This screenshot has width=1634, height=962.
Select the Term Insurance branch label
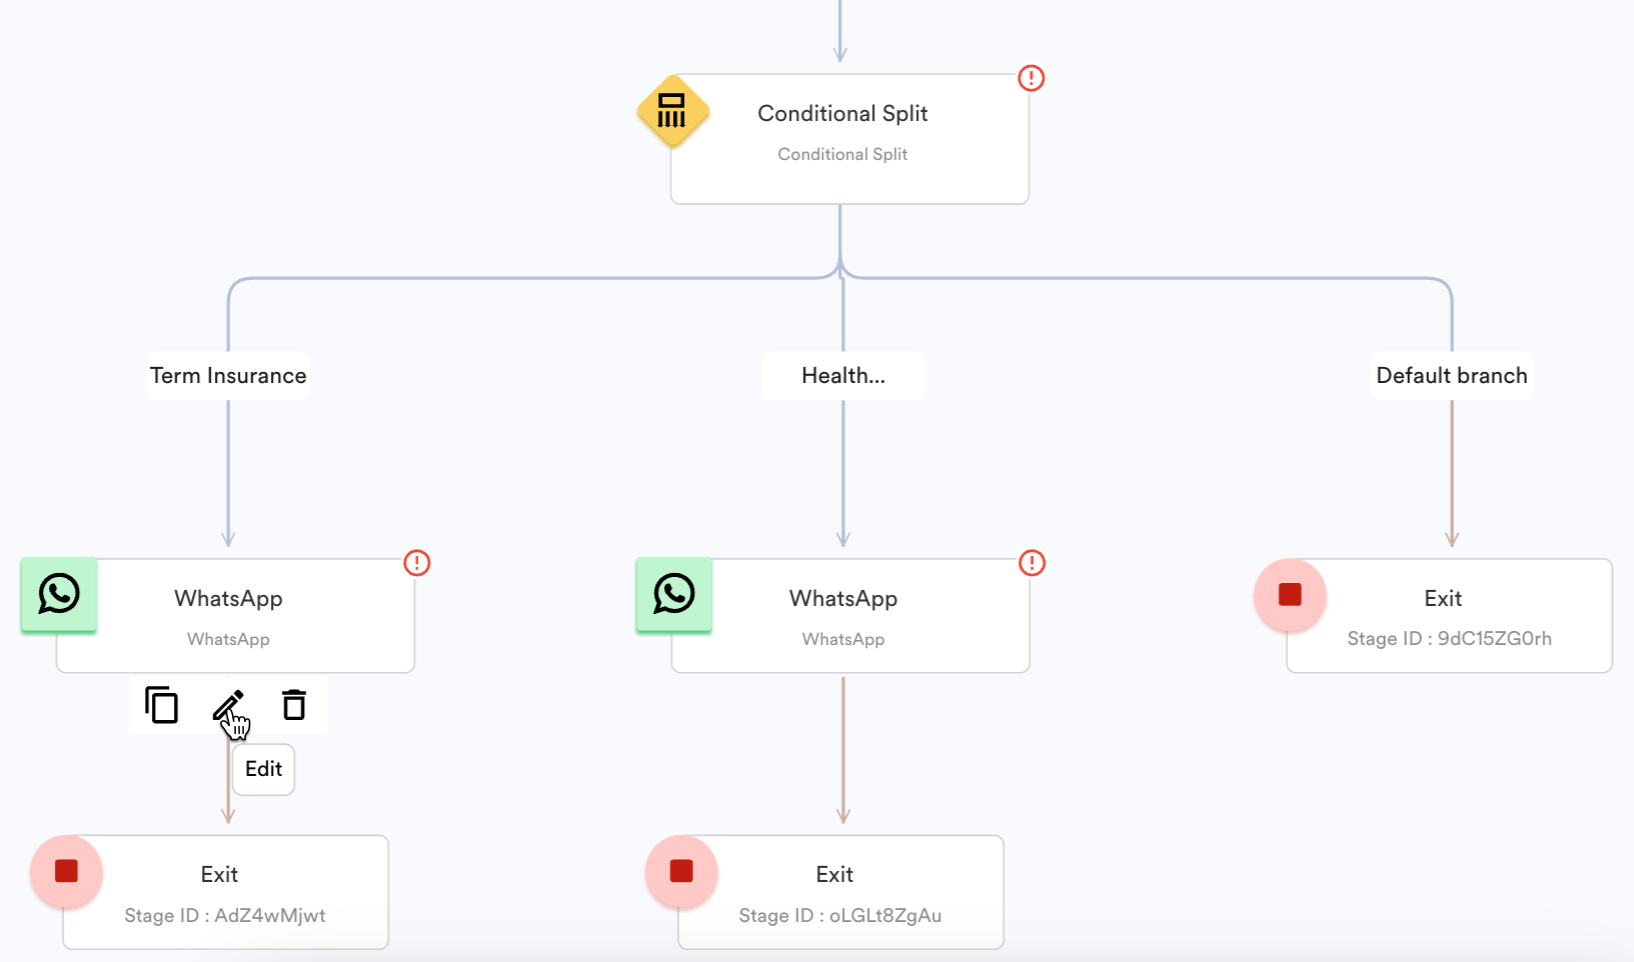coord(228,376)
